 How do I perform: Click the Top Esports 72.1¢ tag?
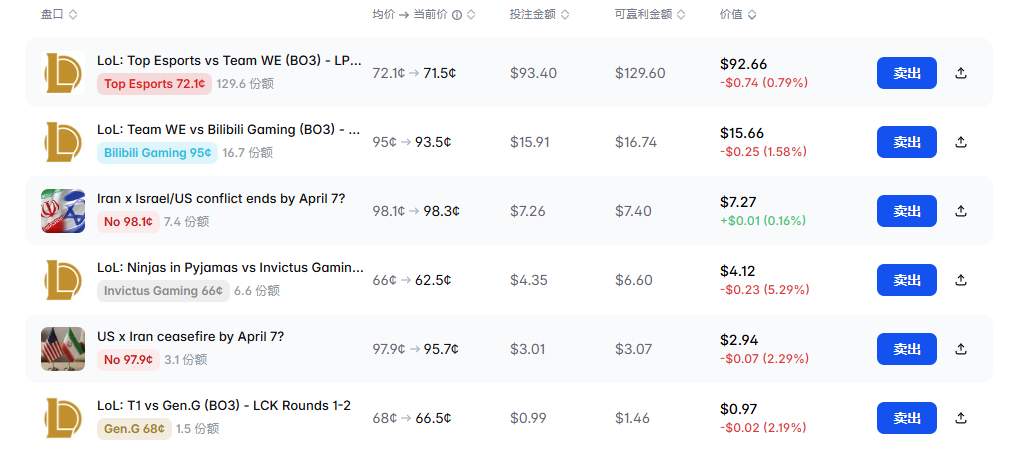tap(154, 84)
